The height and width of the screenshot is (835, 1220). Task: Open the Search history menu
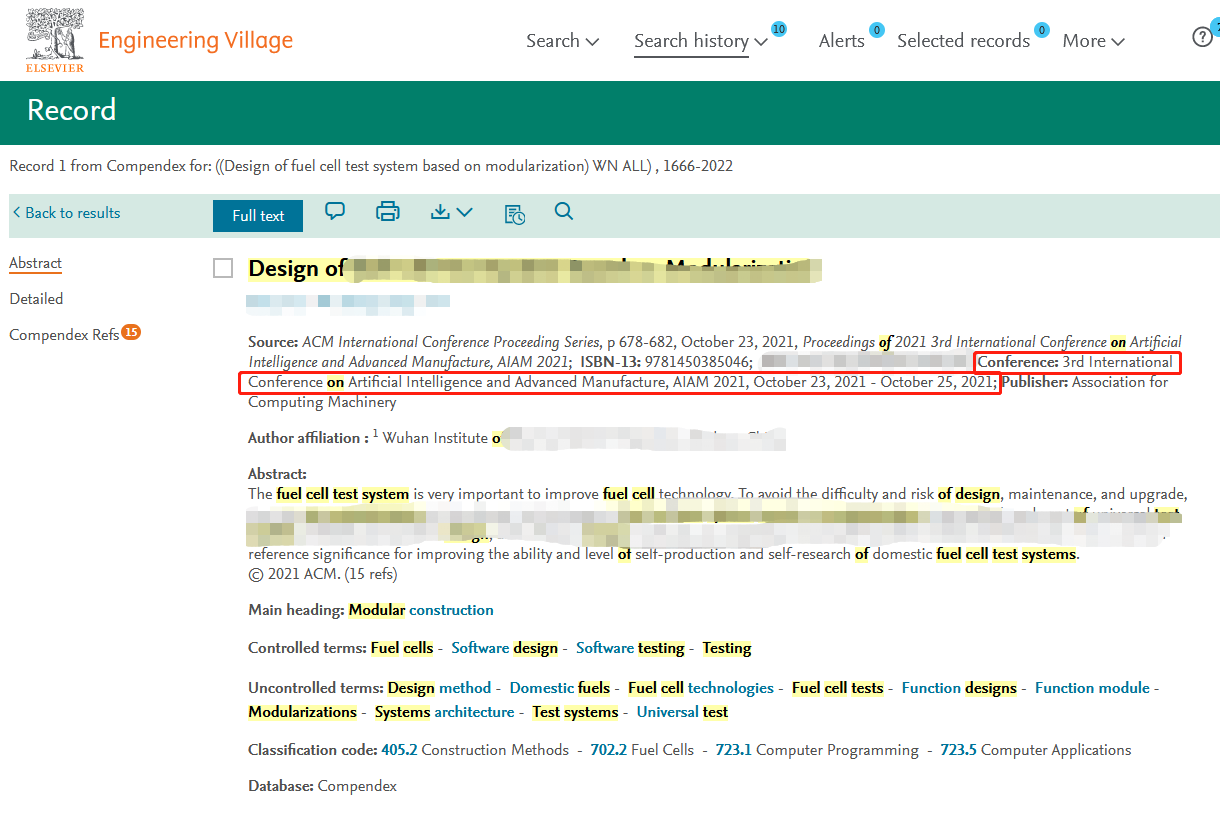click(701, 40)
